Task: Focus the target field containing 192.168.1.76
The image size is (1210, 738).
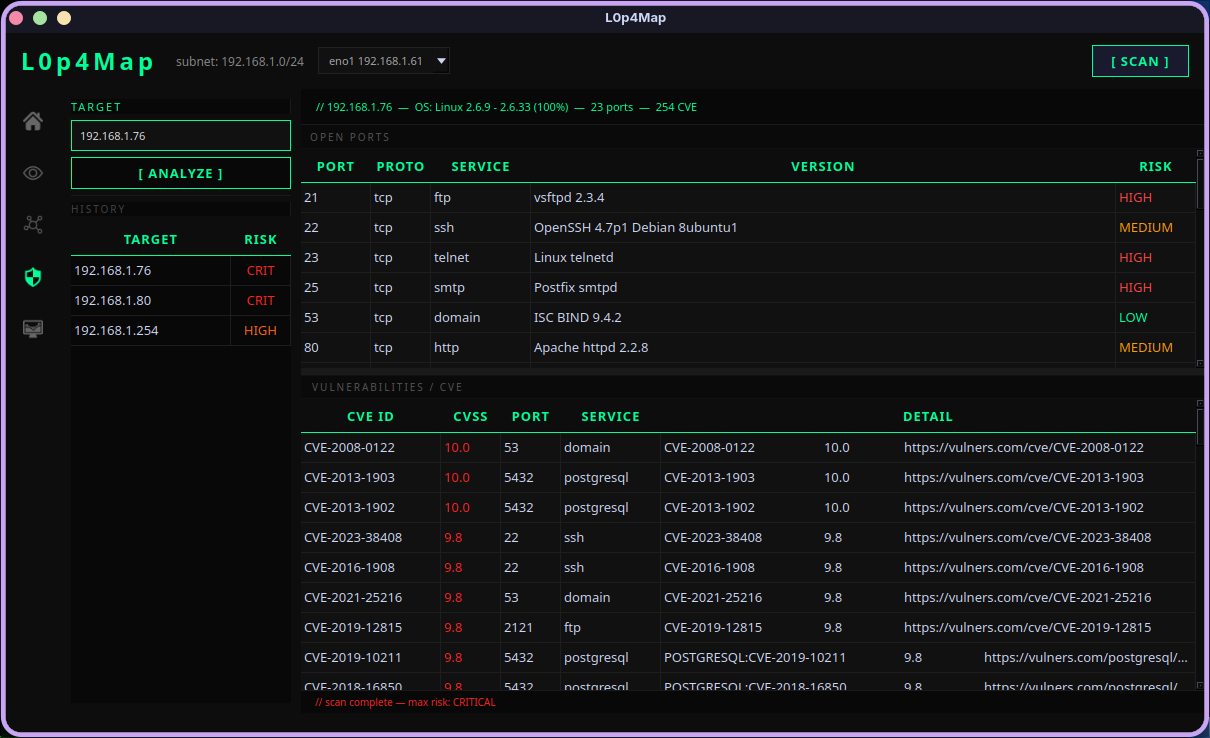Action: (181, 136)
